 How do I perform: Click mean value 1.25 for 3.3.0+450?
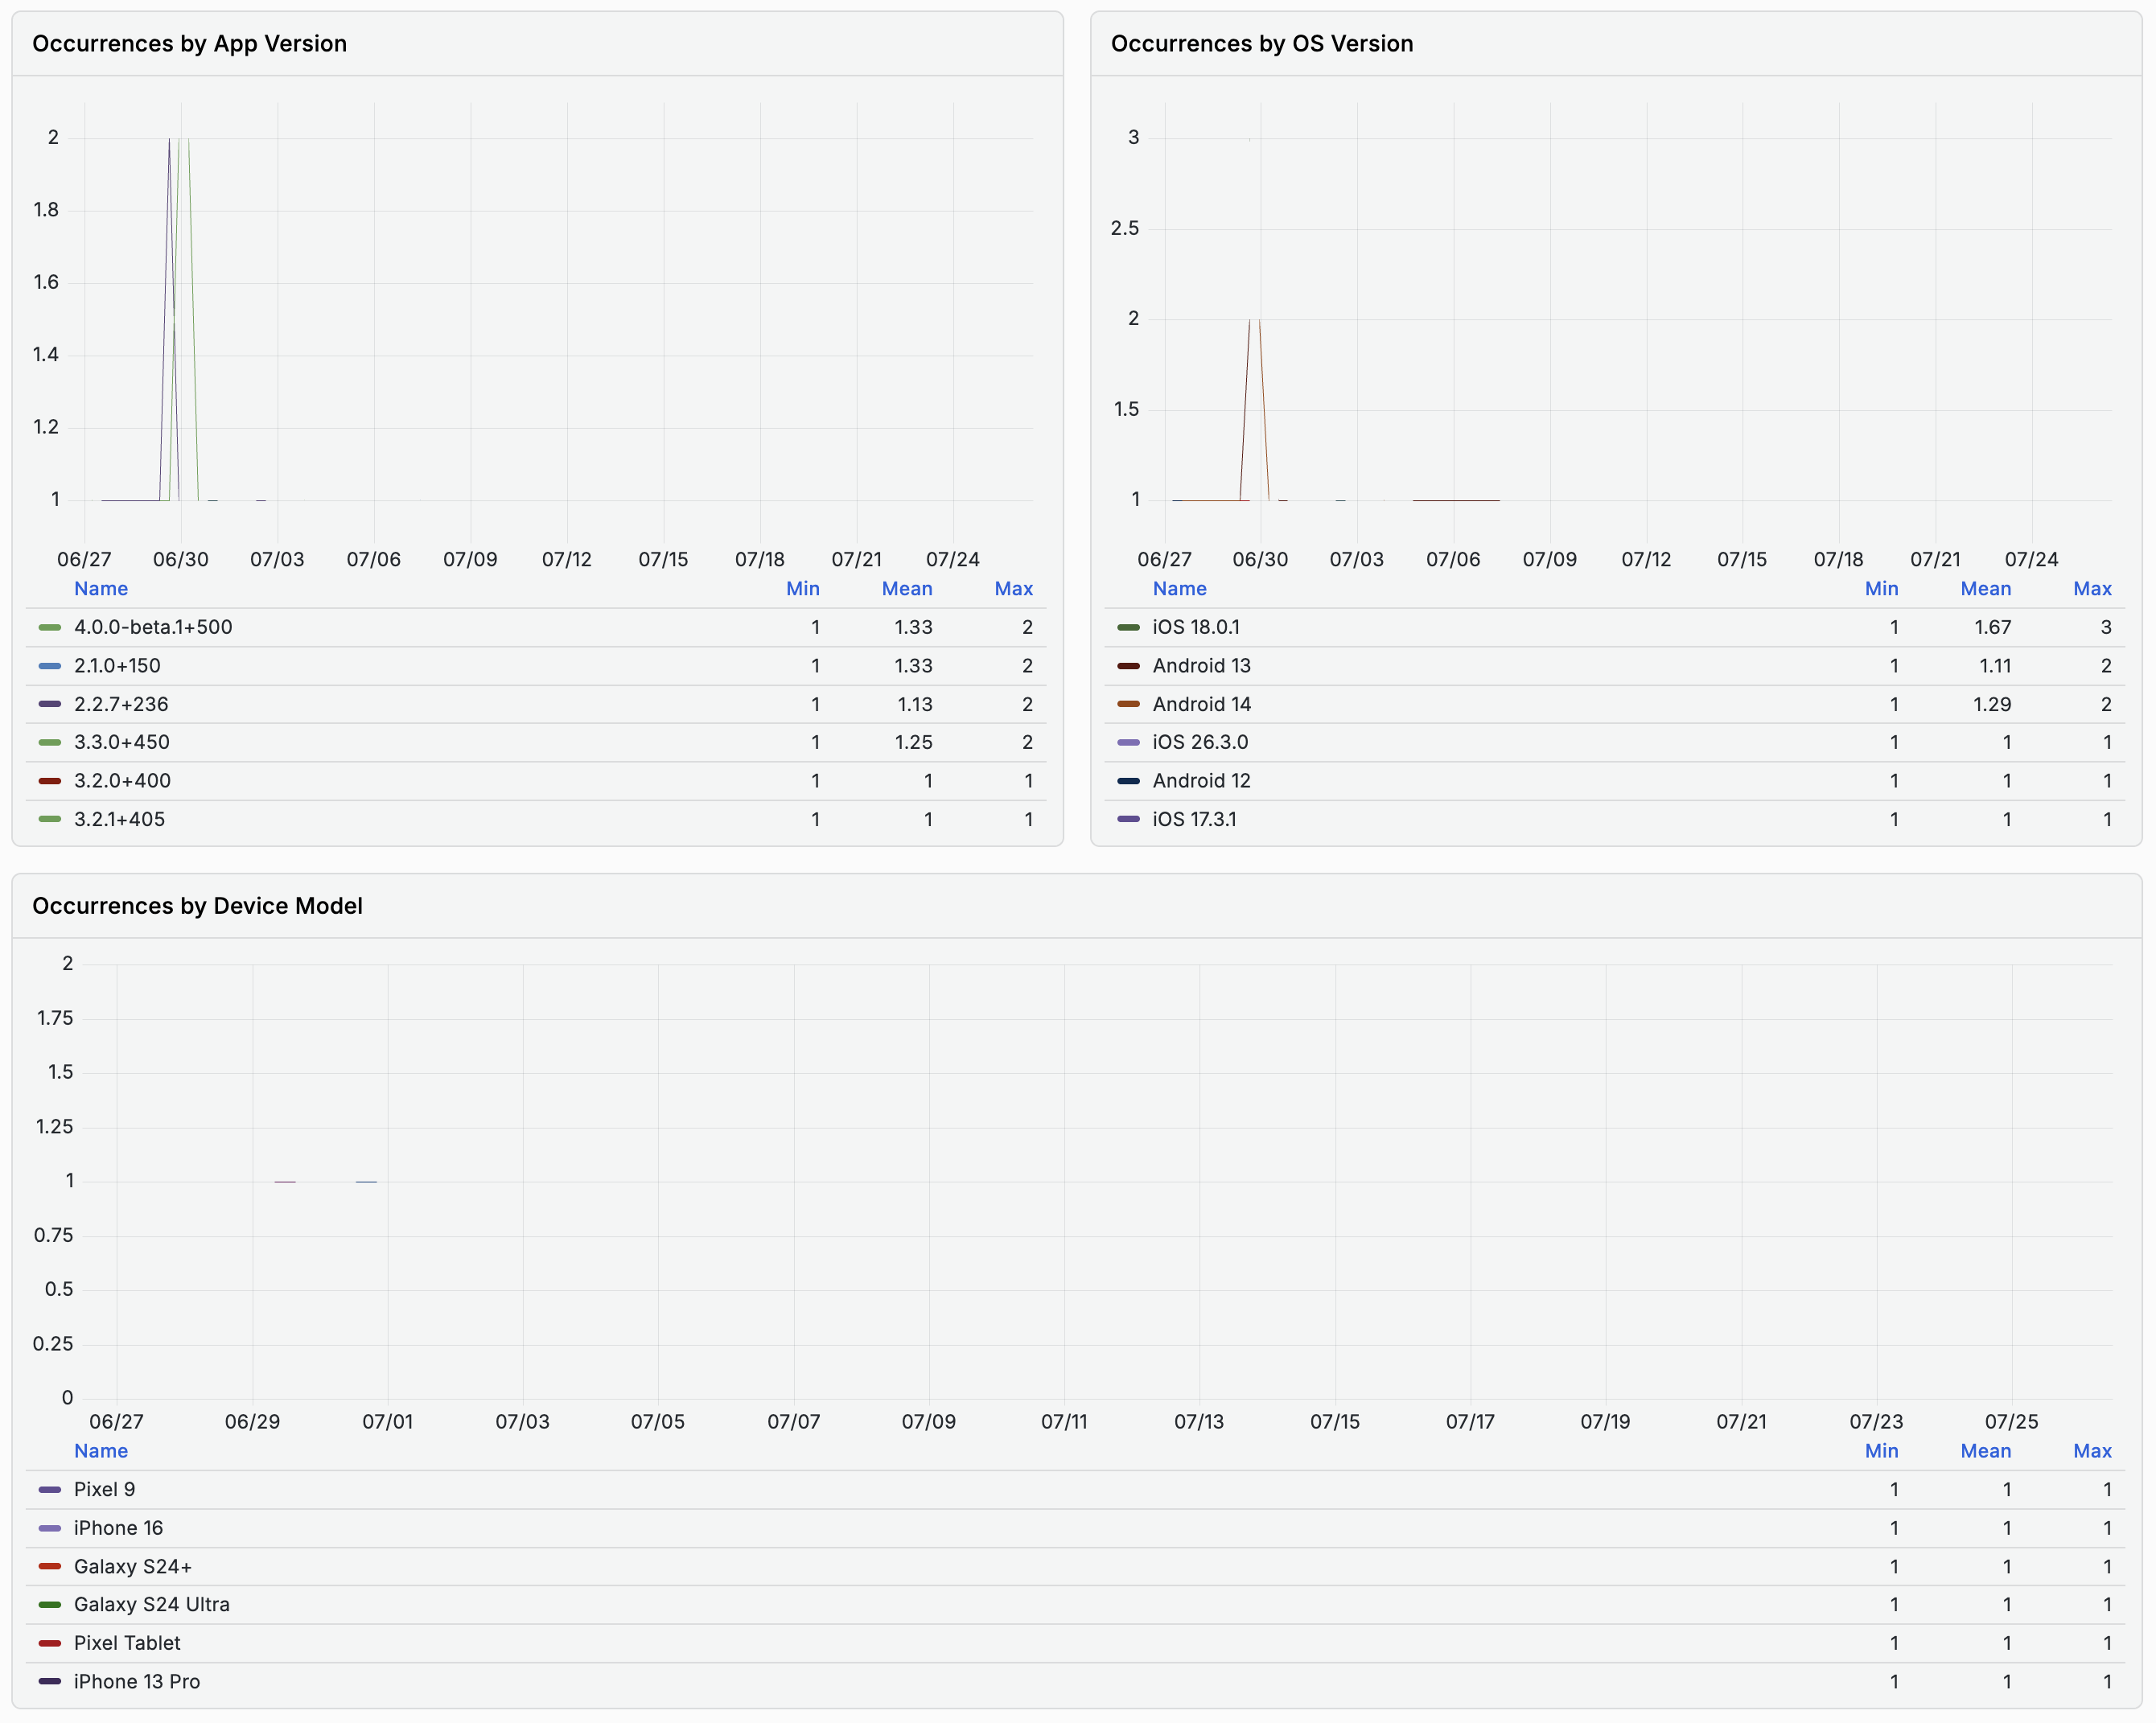coord(914,742)
